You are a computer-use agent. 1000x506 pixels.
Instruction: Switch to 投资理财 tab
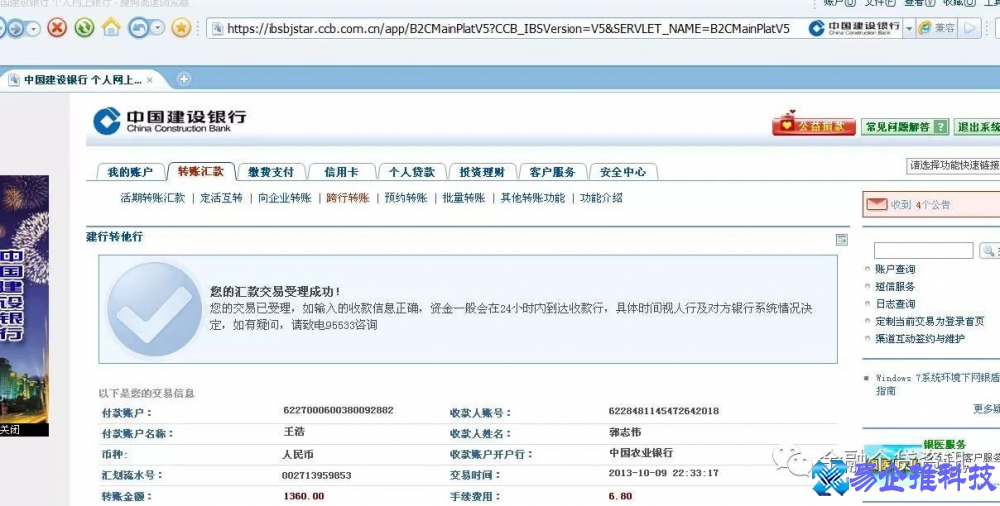coord(482,172)
